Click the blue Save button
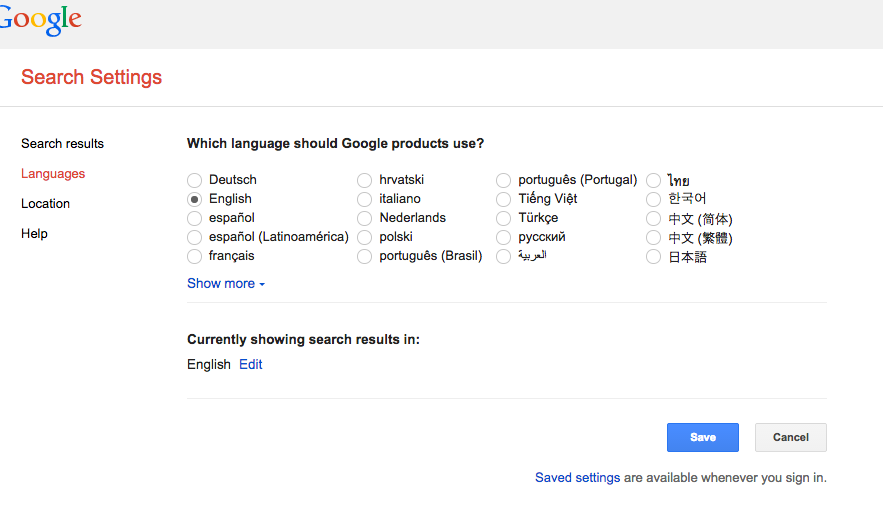 (702, 437)
